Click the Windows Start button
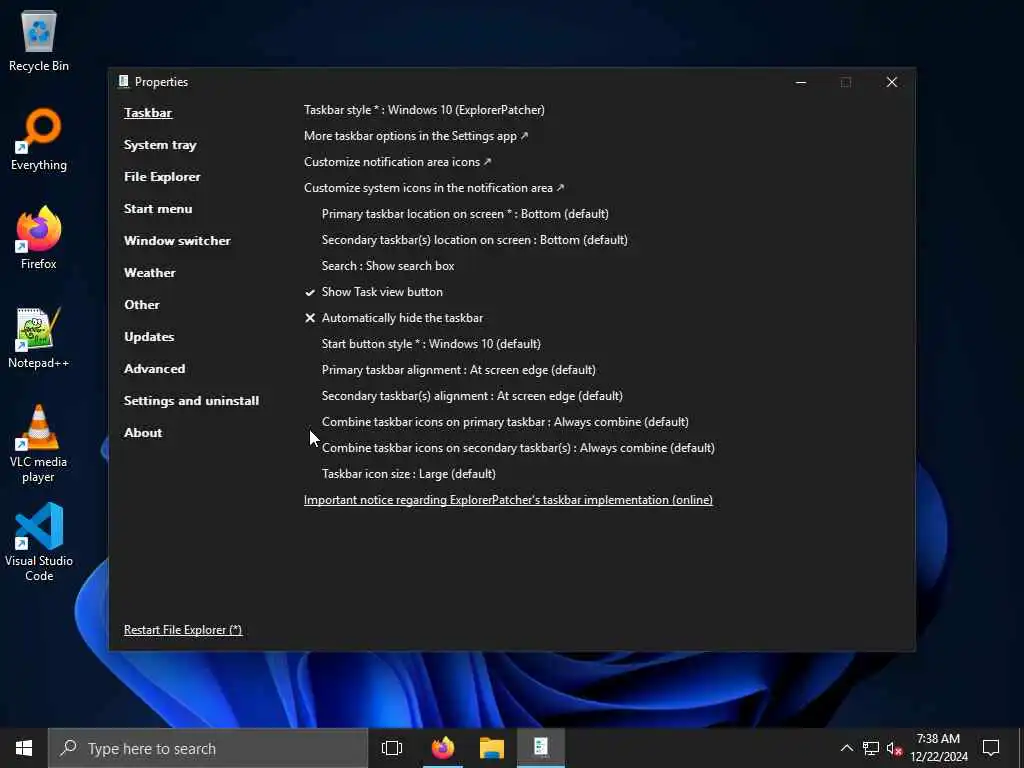Image resolution: width=1024 pixels, height=768 pixels. click(x=24, y=748)
